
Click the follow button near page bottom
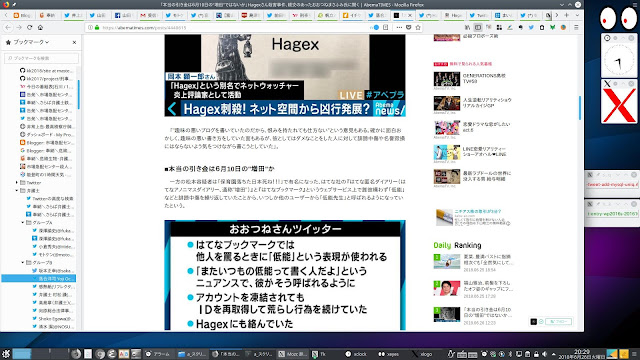tap(558, 322)
